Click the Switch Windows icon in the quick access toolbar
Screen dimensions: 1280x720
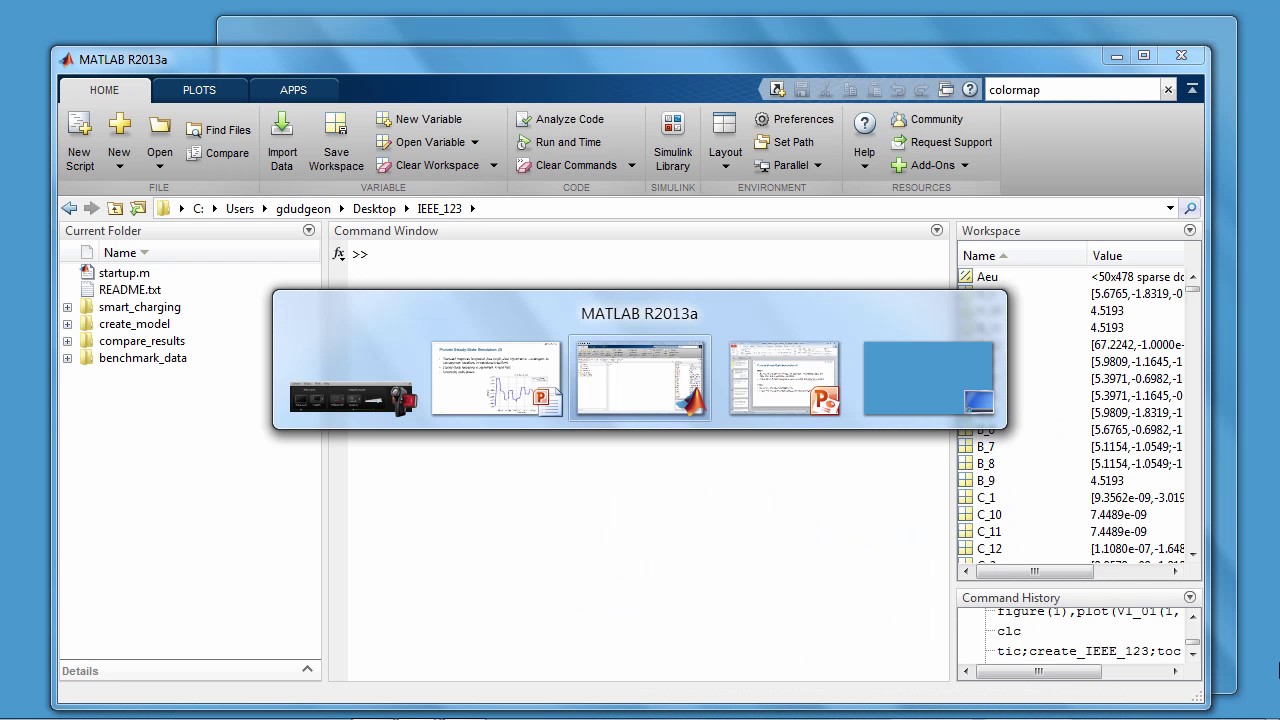[x=946, y=90]
